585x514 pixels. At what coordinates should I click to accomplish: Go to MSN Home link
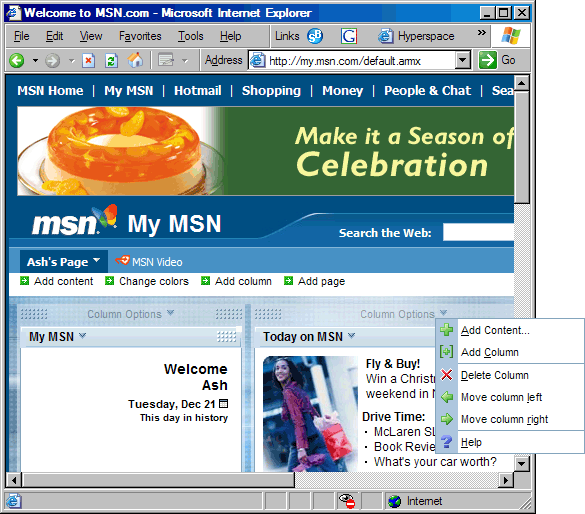tap(50, 90)
